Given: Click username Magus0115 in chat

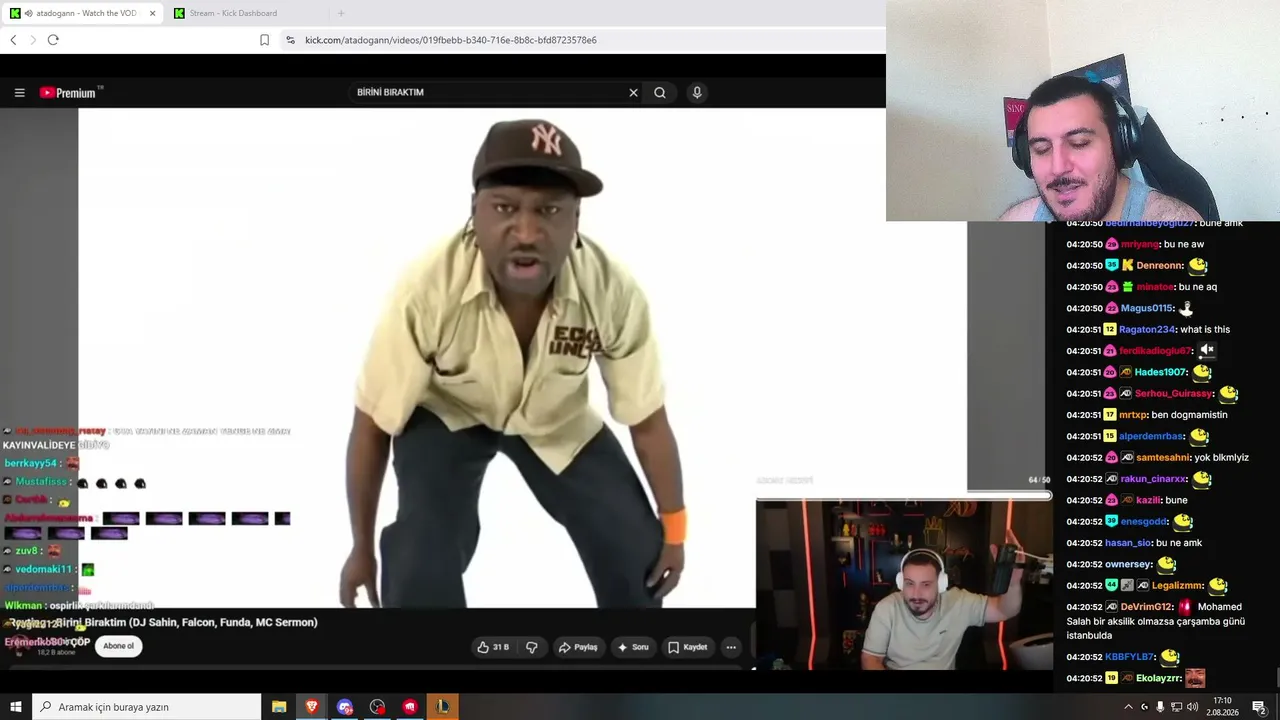Looking at the screenshot, I should (x=1146, y=308).
